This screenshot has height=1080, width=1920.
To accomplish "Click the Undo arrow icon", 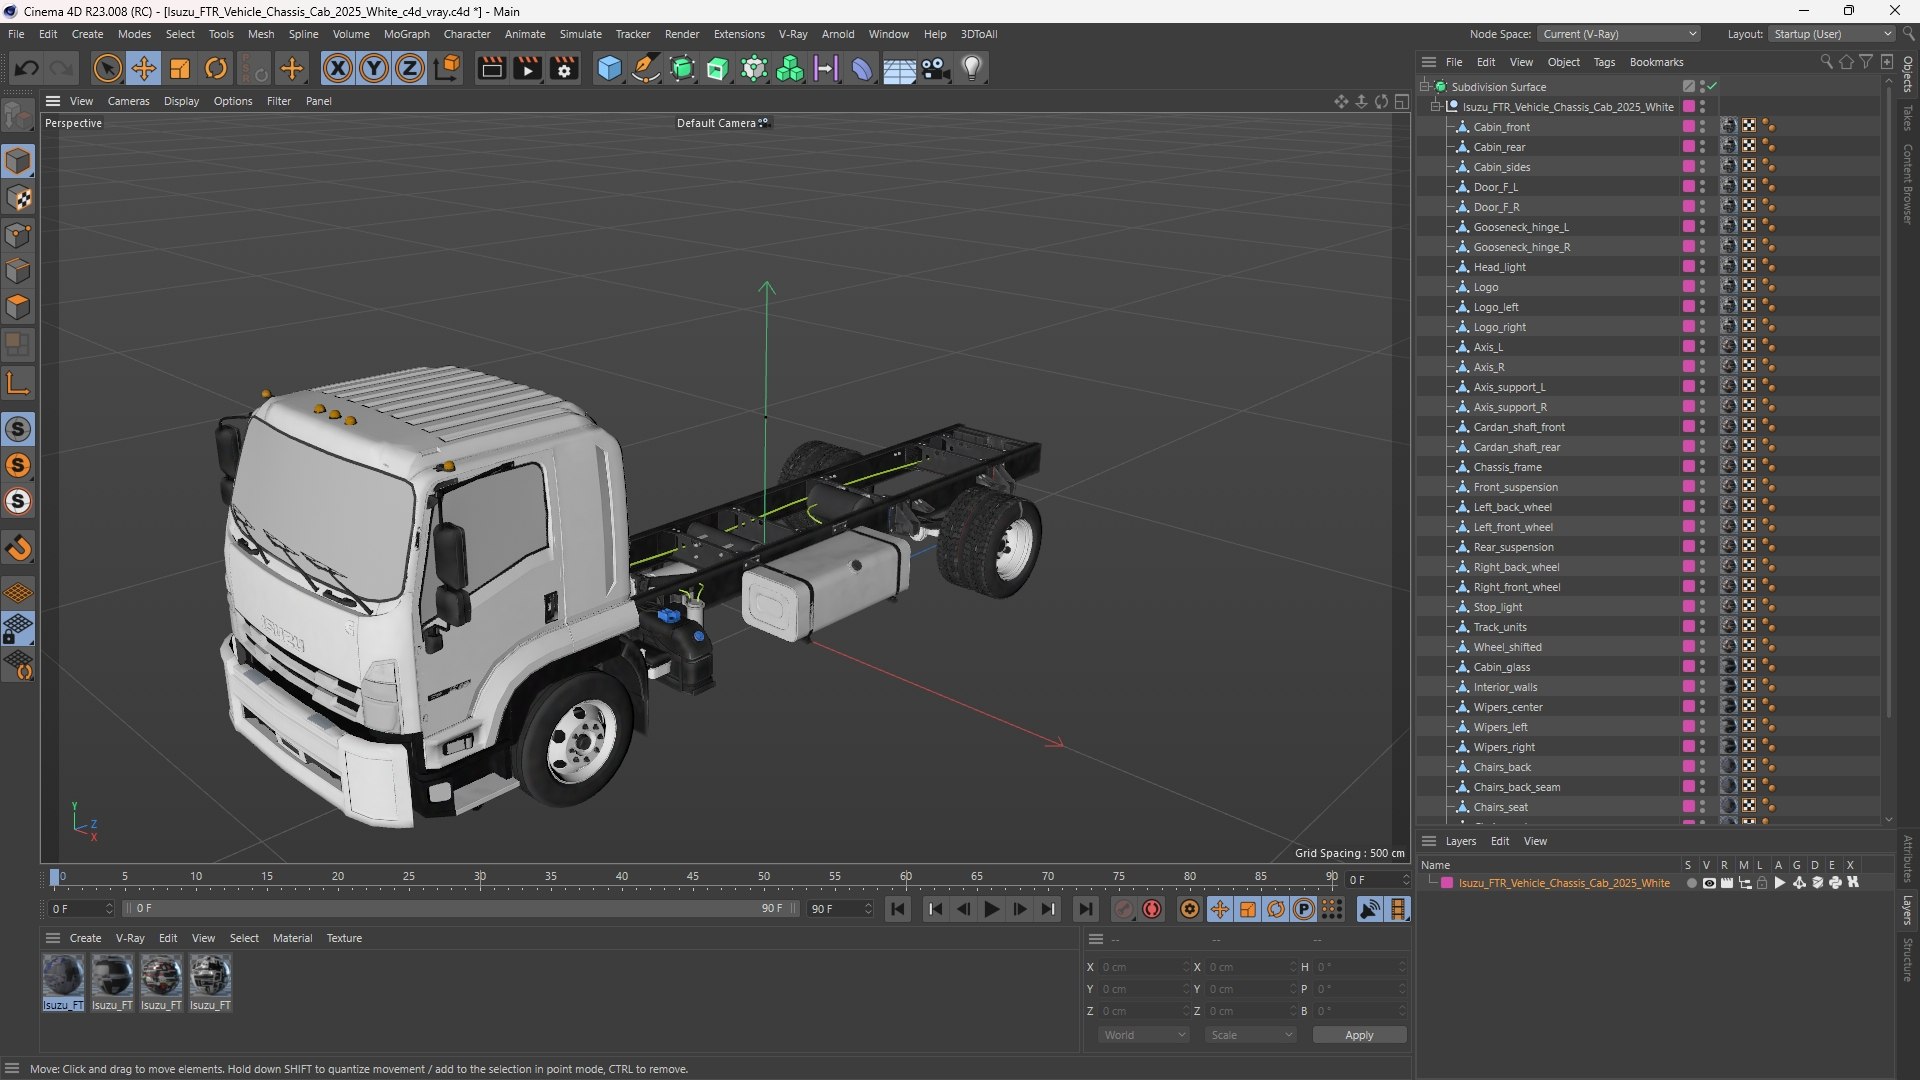I will [x=27, y=68].
